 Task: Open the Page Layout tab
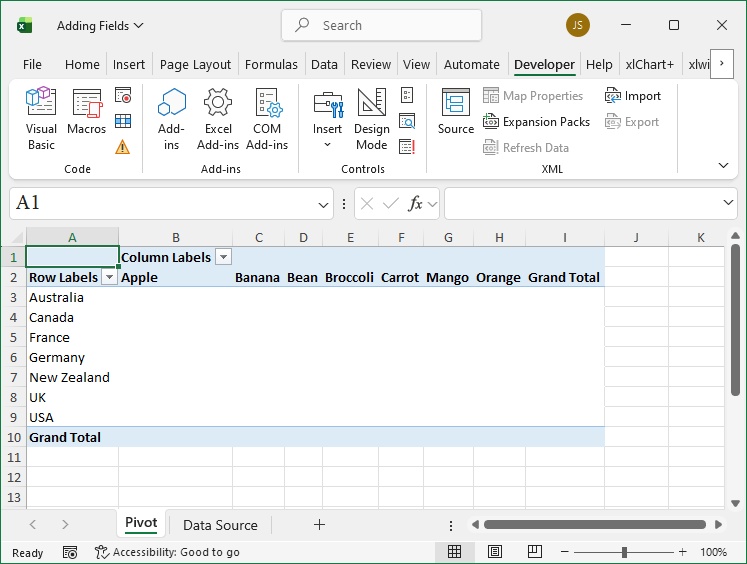pos(195,64)
